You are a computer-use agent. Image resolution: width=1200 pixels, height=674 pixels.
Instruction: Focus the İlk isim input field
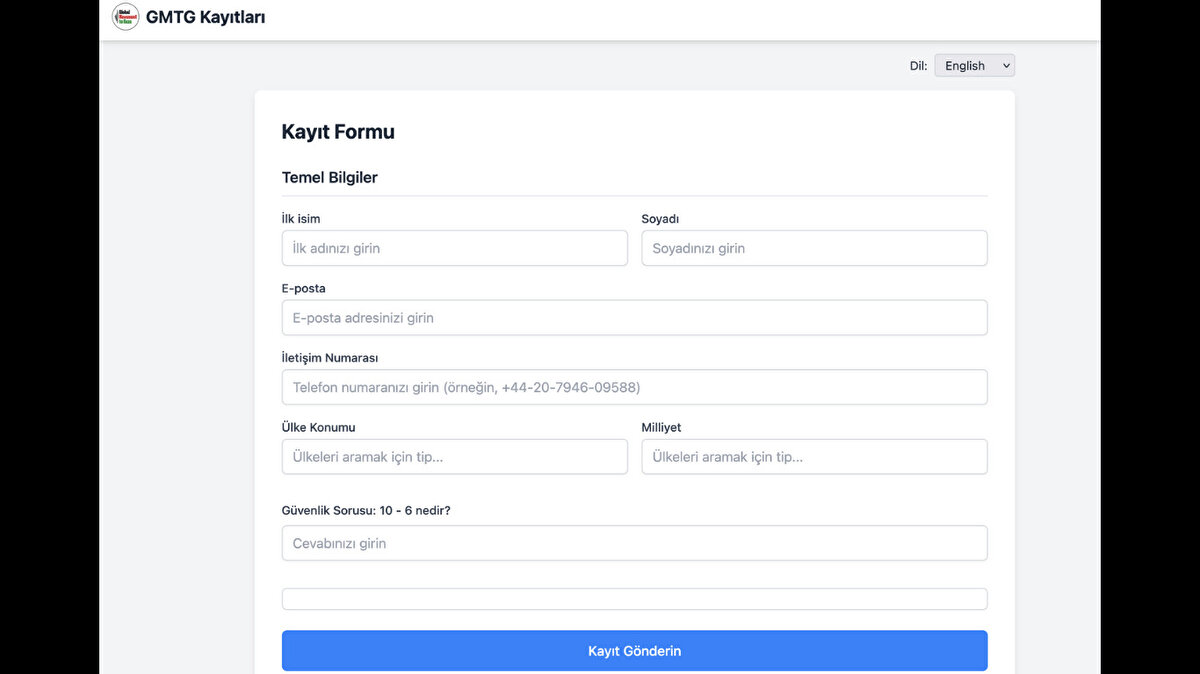pyautogui.click(x=454, y=248)
